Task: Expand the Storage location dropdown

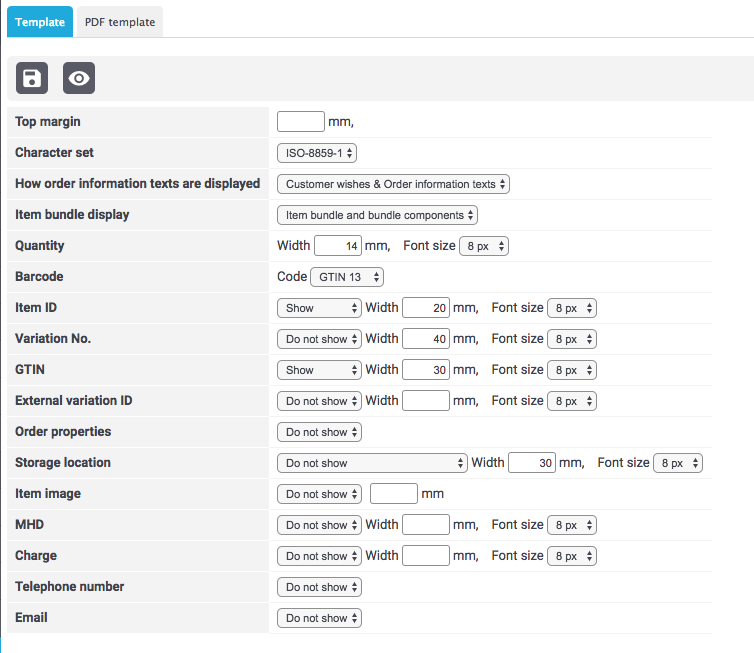Action: [372, 463]
